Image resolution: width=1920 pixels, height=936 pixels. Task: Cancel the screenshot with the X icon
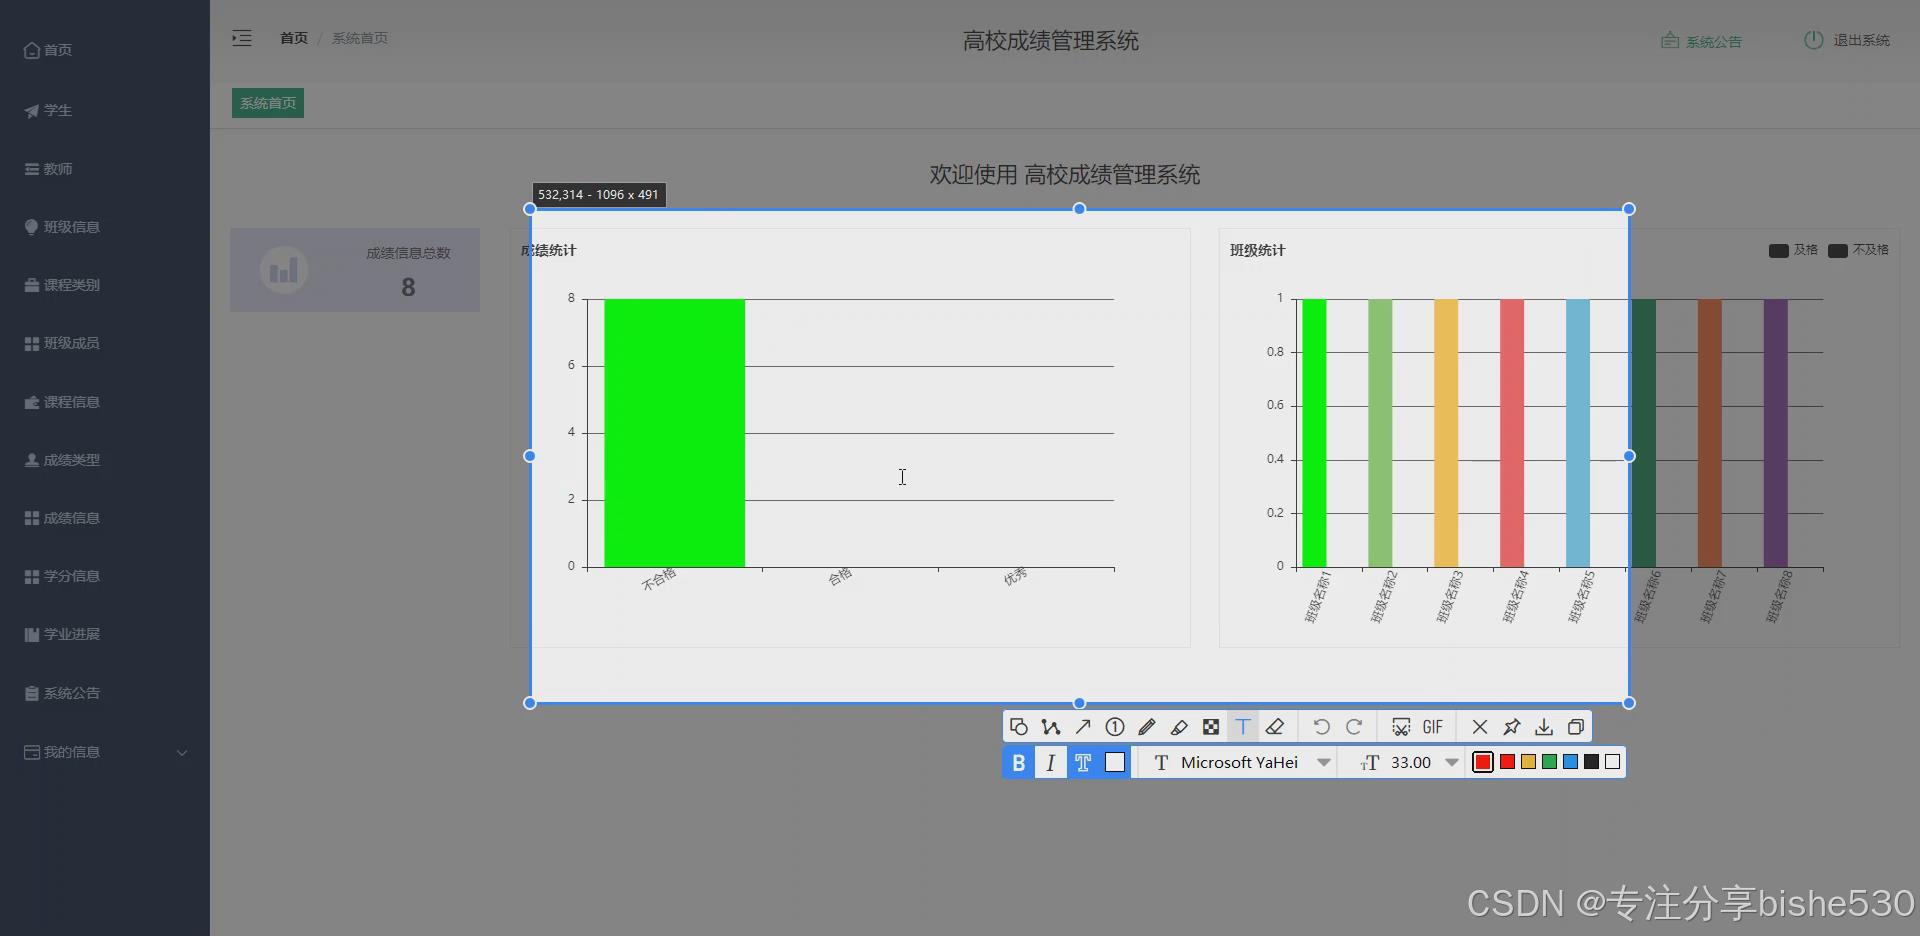tap(1480, 727)
